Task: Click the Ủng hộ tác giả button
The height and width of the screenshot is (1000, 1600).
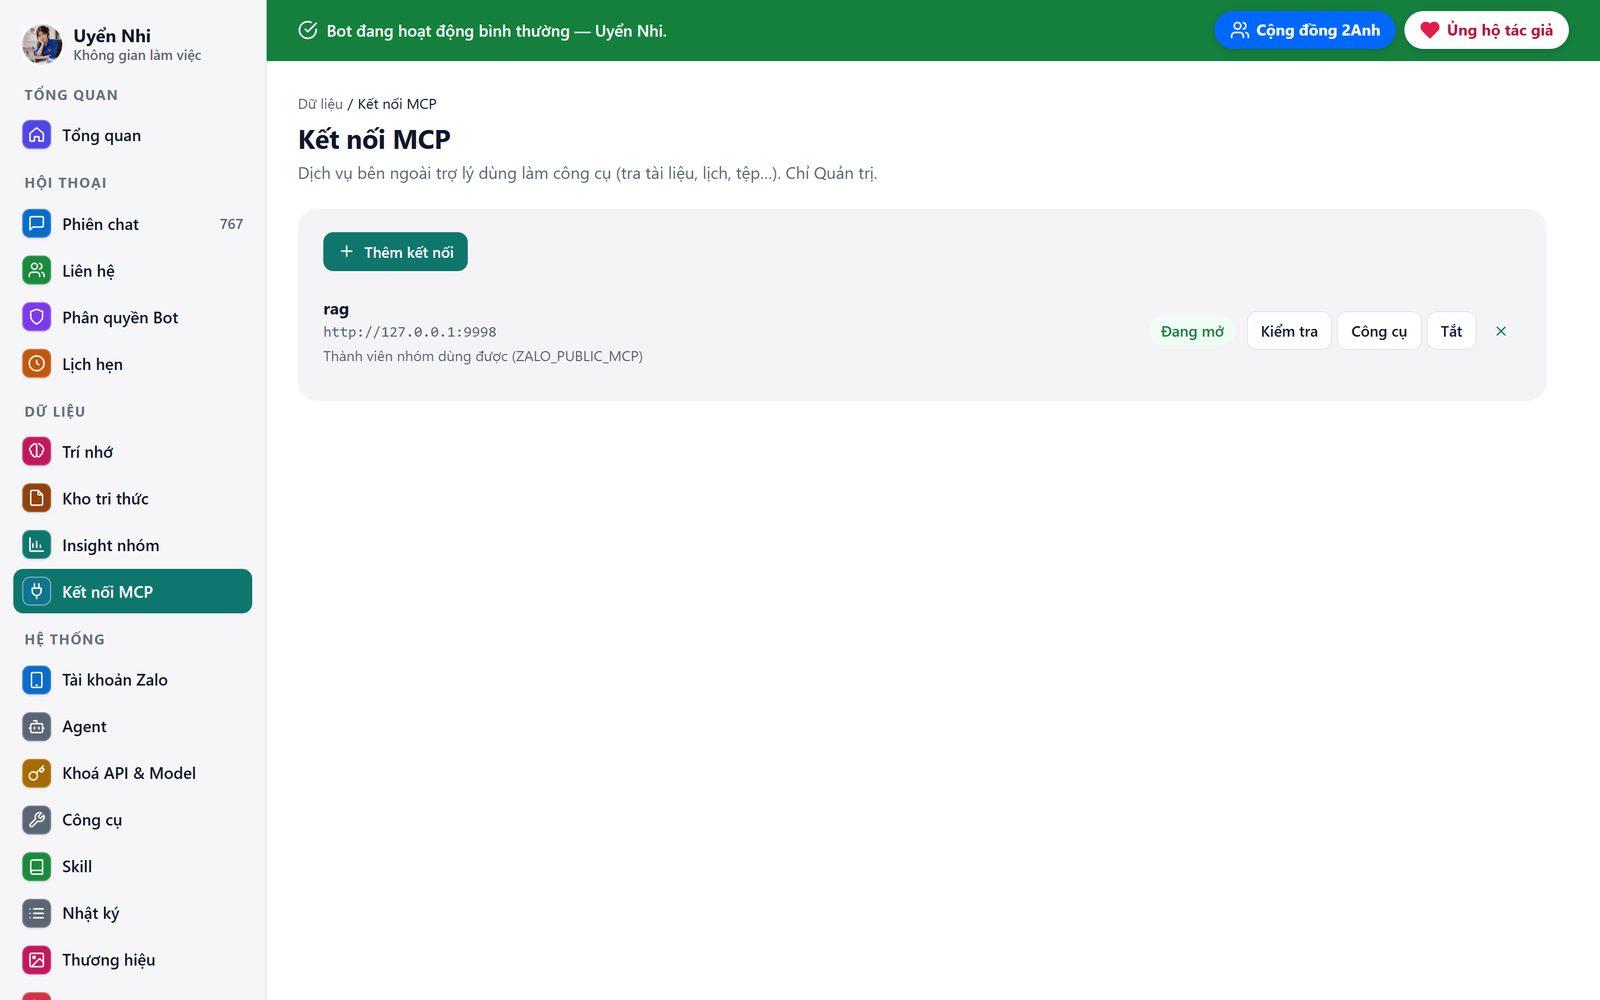Action: click(1486, 30)
